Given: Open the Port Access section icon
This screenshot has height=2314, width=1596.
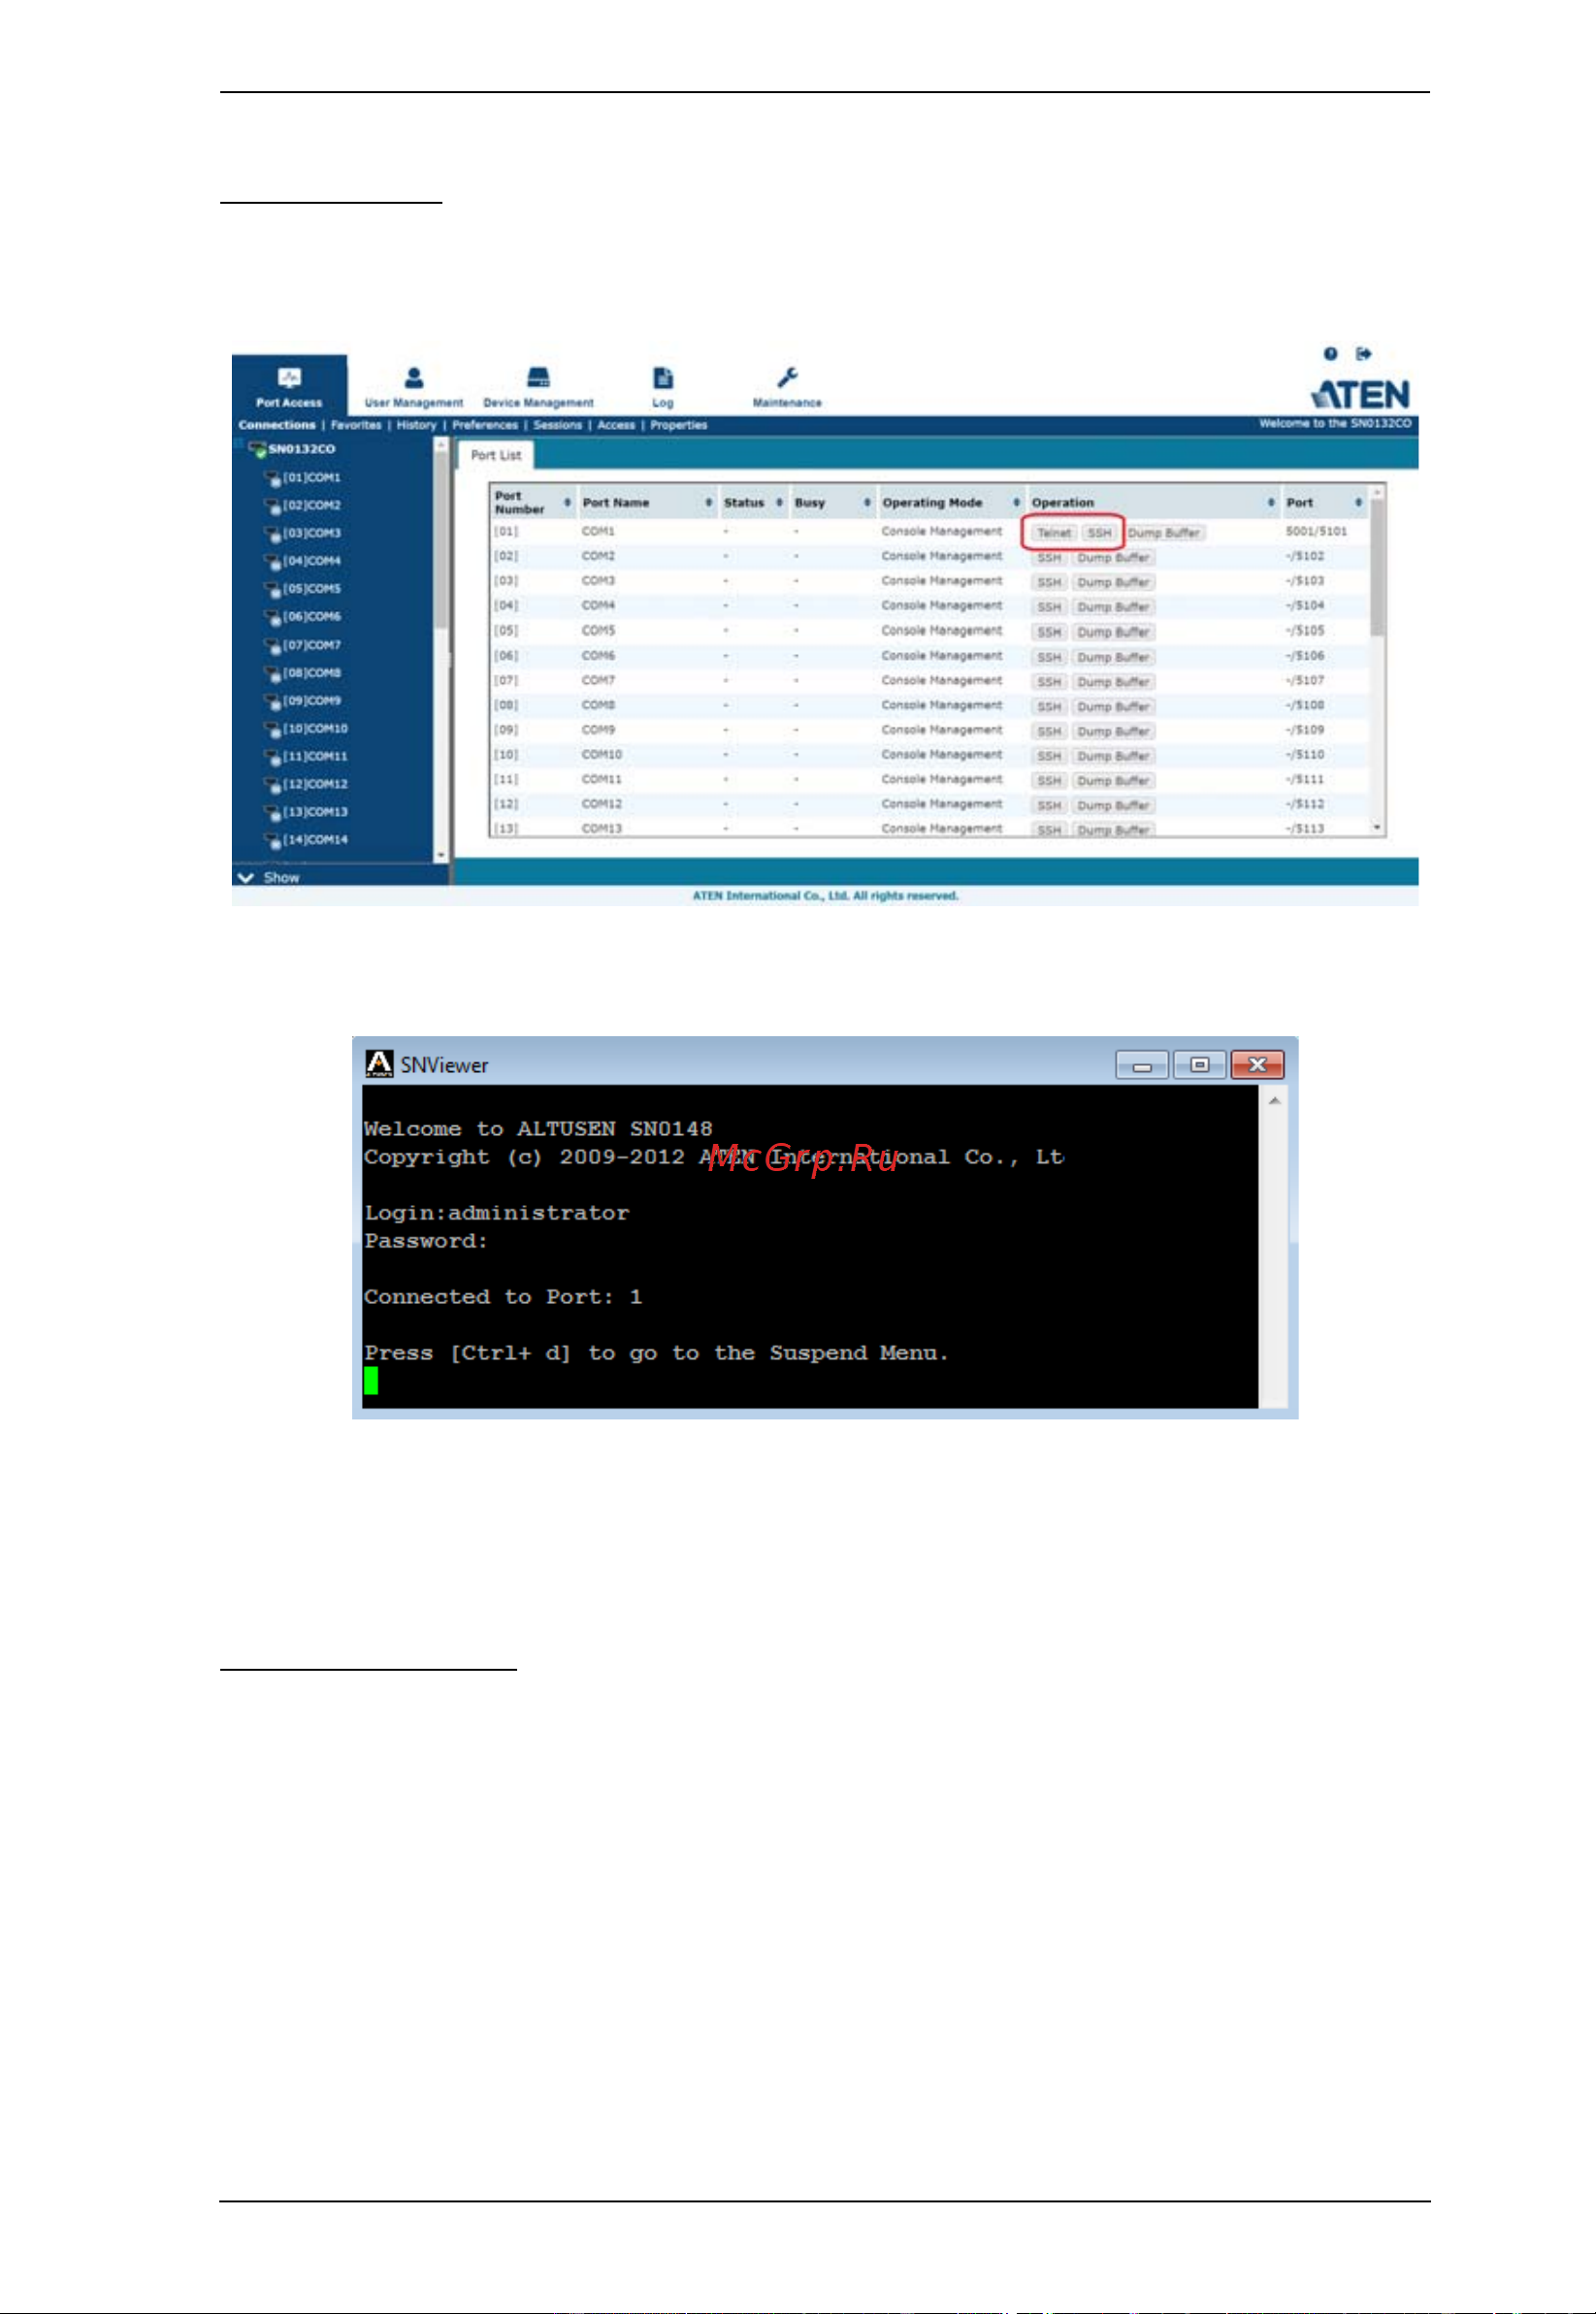Looking at the screenshot, I should pos(289,377).
